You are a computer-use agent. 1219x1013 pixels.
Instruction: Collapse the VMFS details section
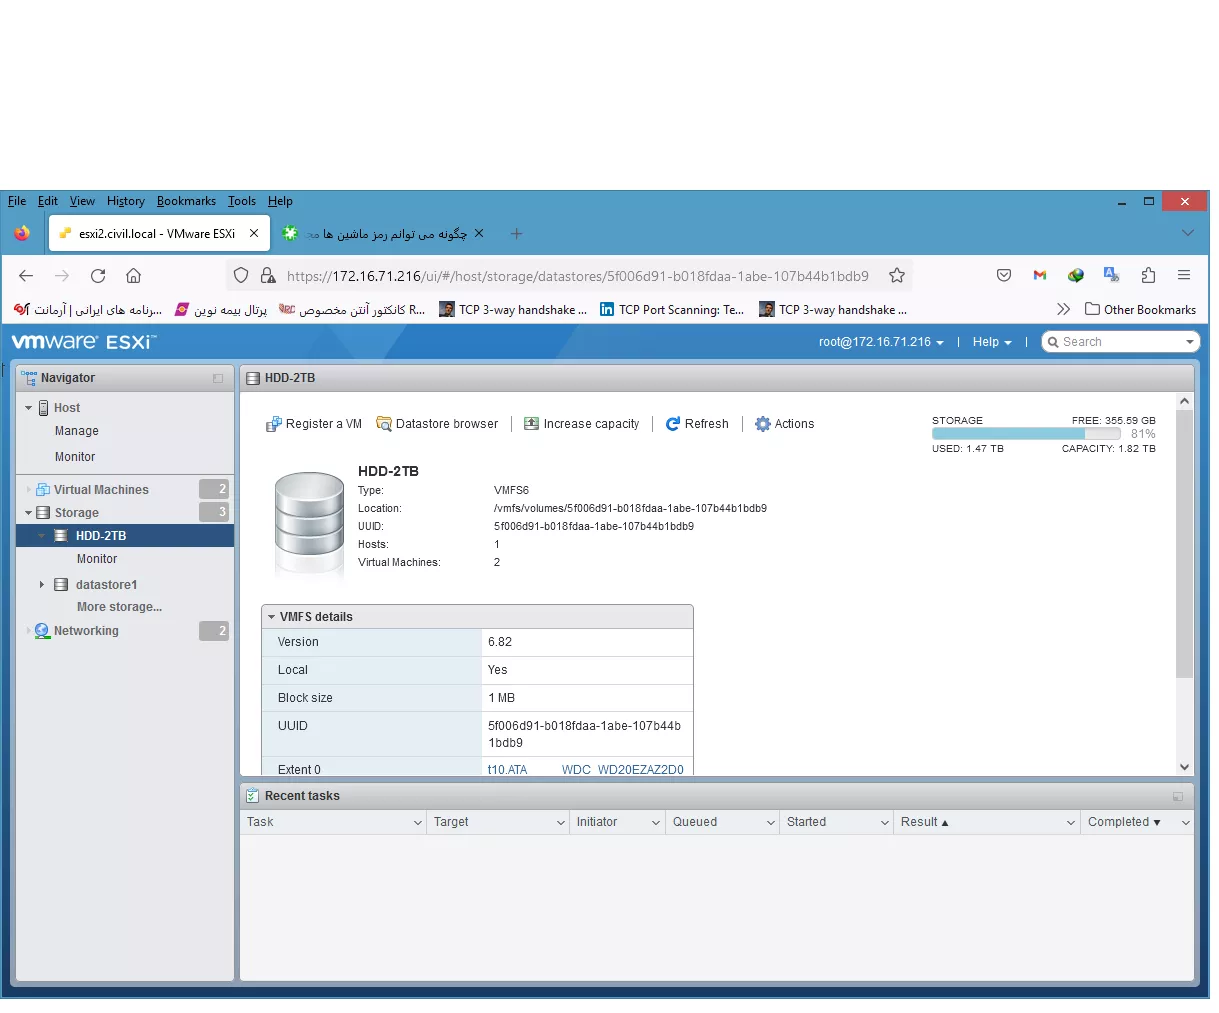pos(271,617)
